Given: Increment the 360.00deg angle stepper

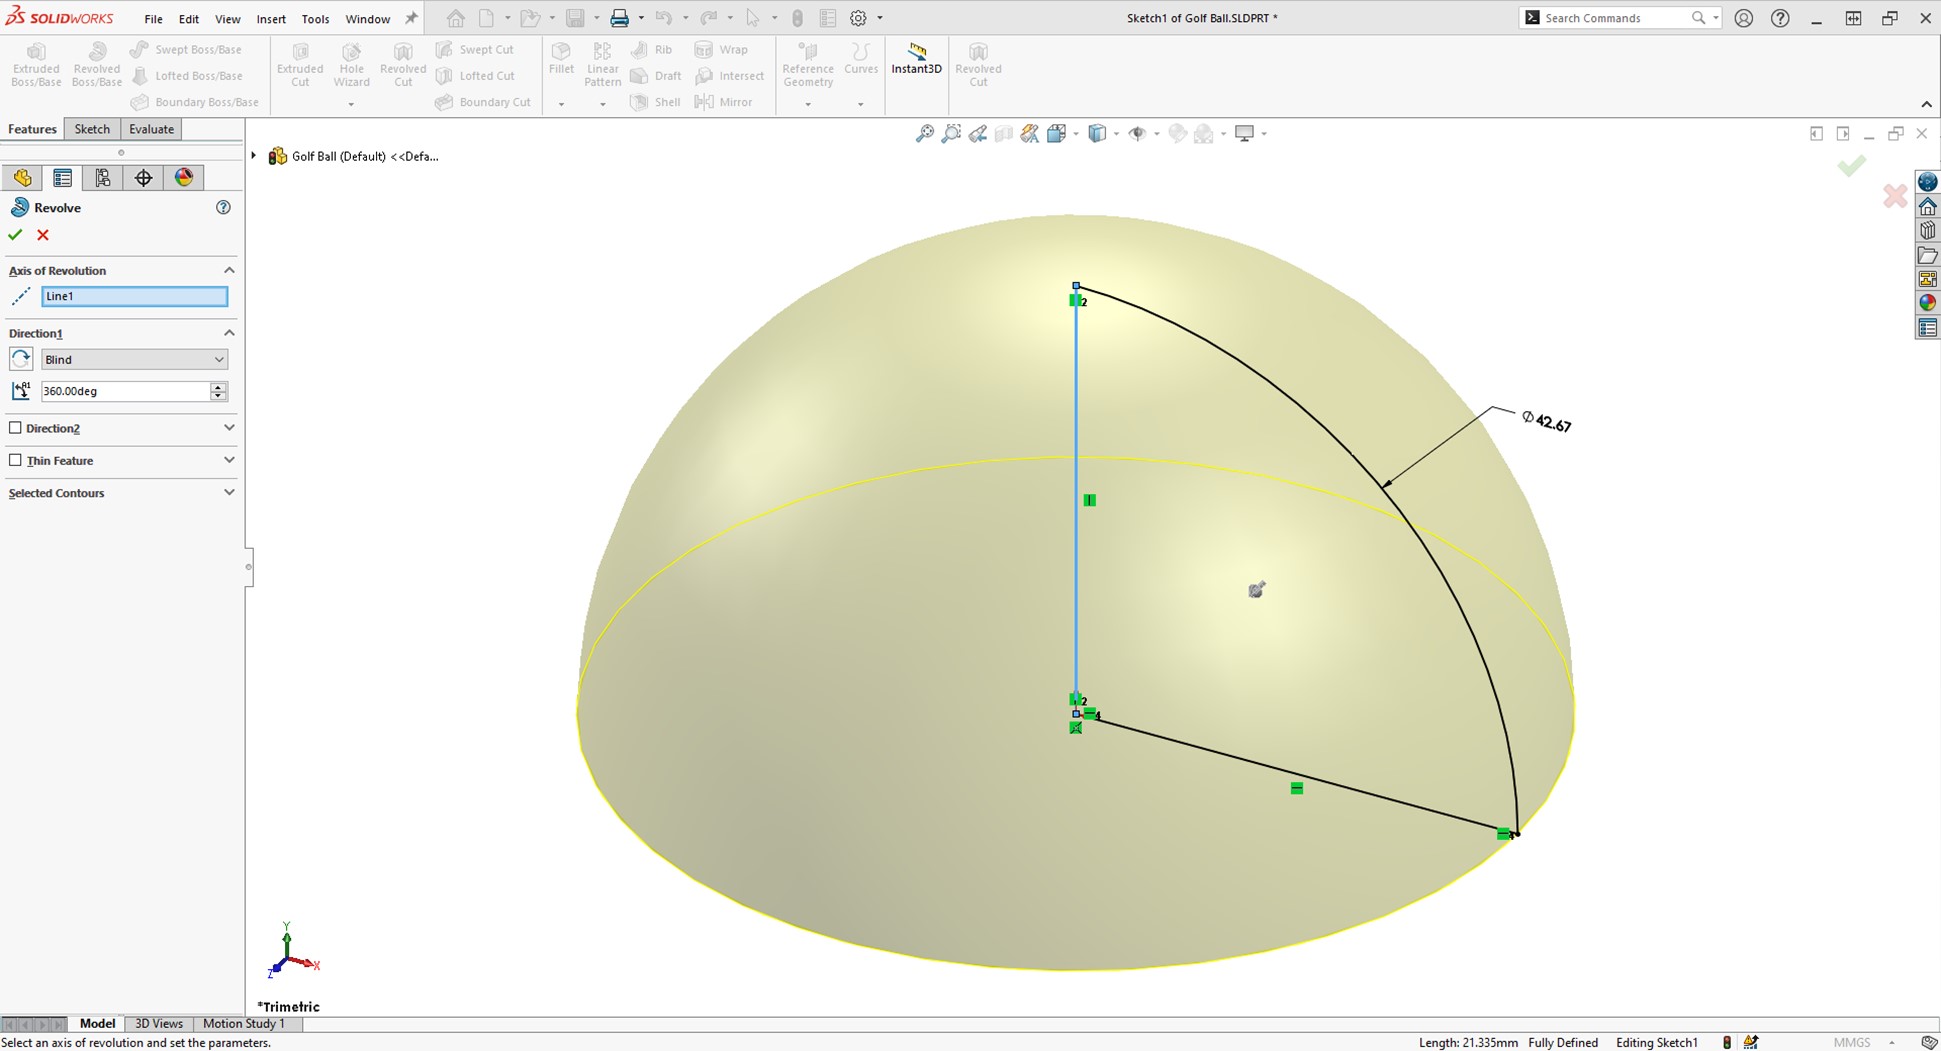Looking at the screenshot, I should click(218, 387).
